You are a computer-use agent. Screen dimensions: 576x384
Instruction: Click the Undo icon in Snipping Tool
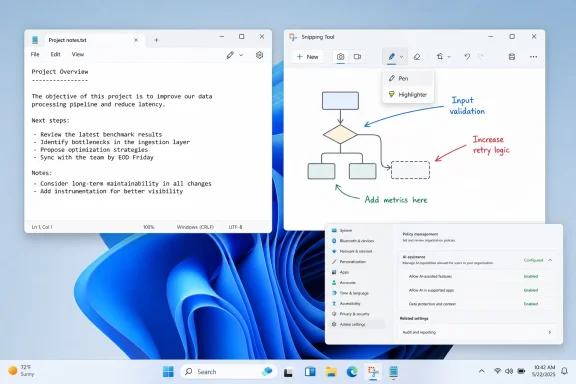(467, 56)
